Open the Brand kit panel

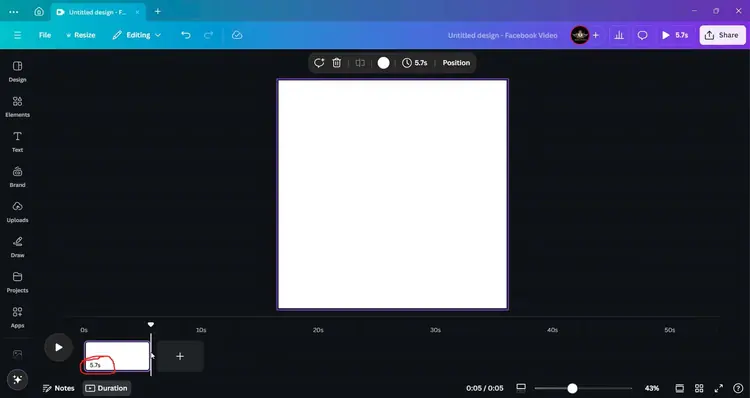(17, 177)
